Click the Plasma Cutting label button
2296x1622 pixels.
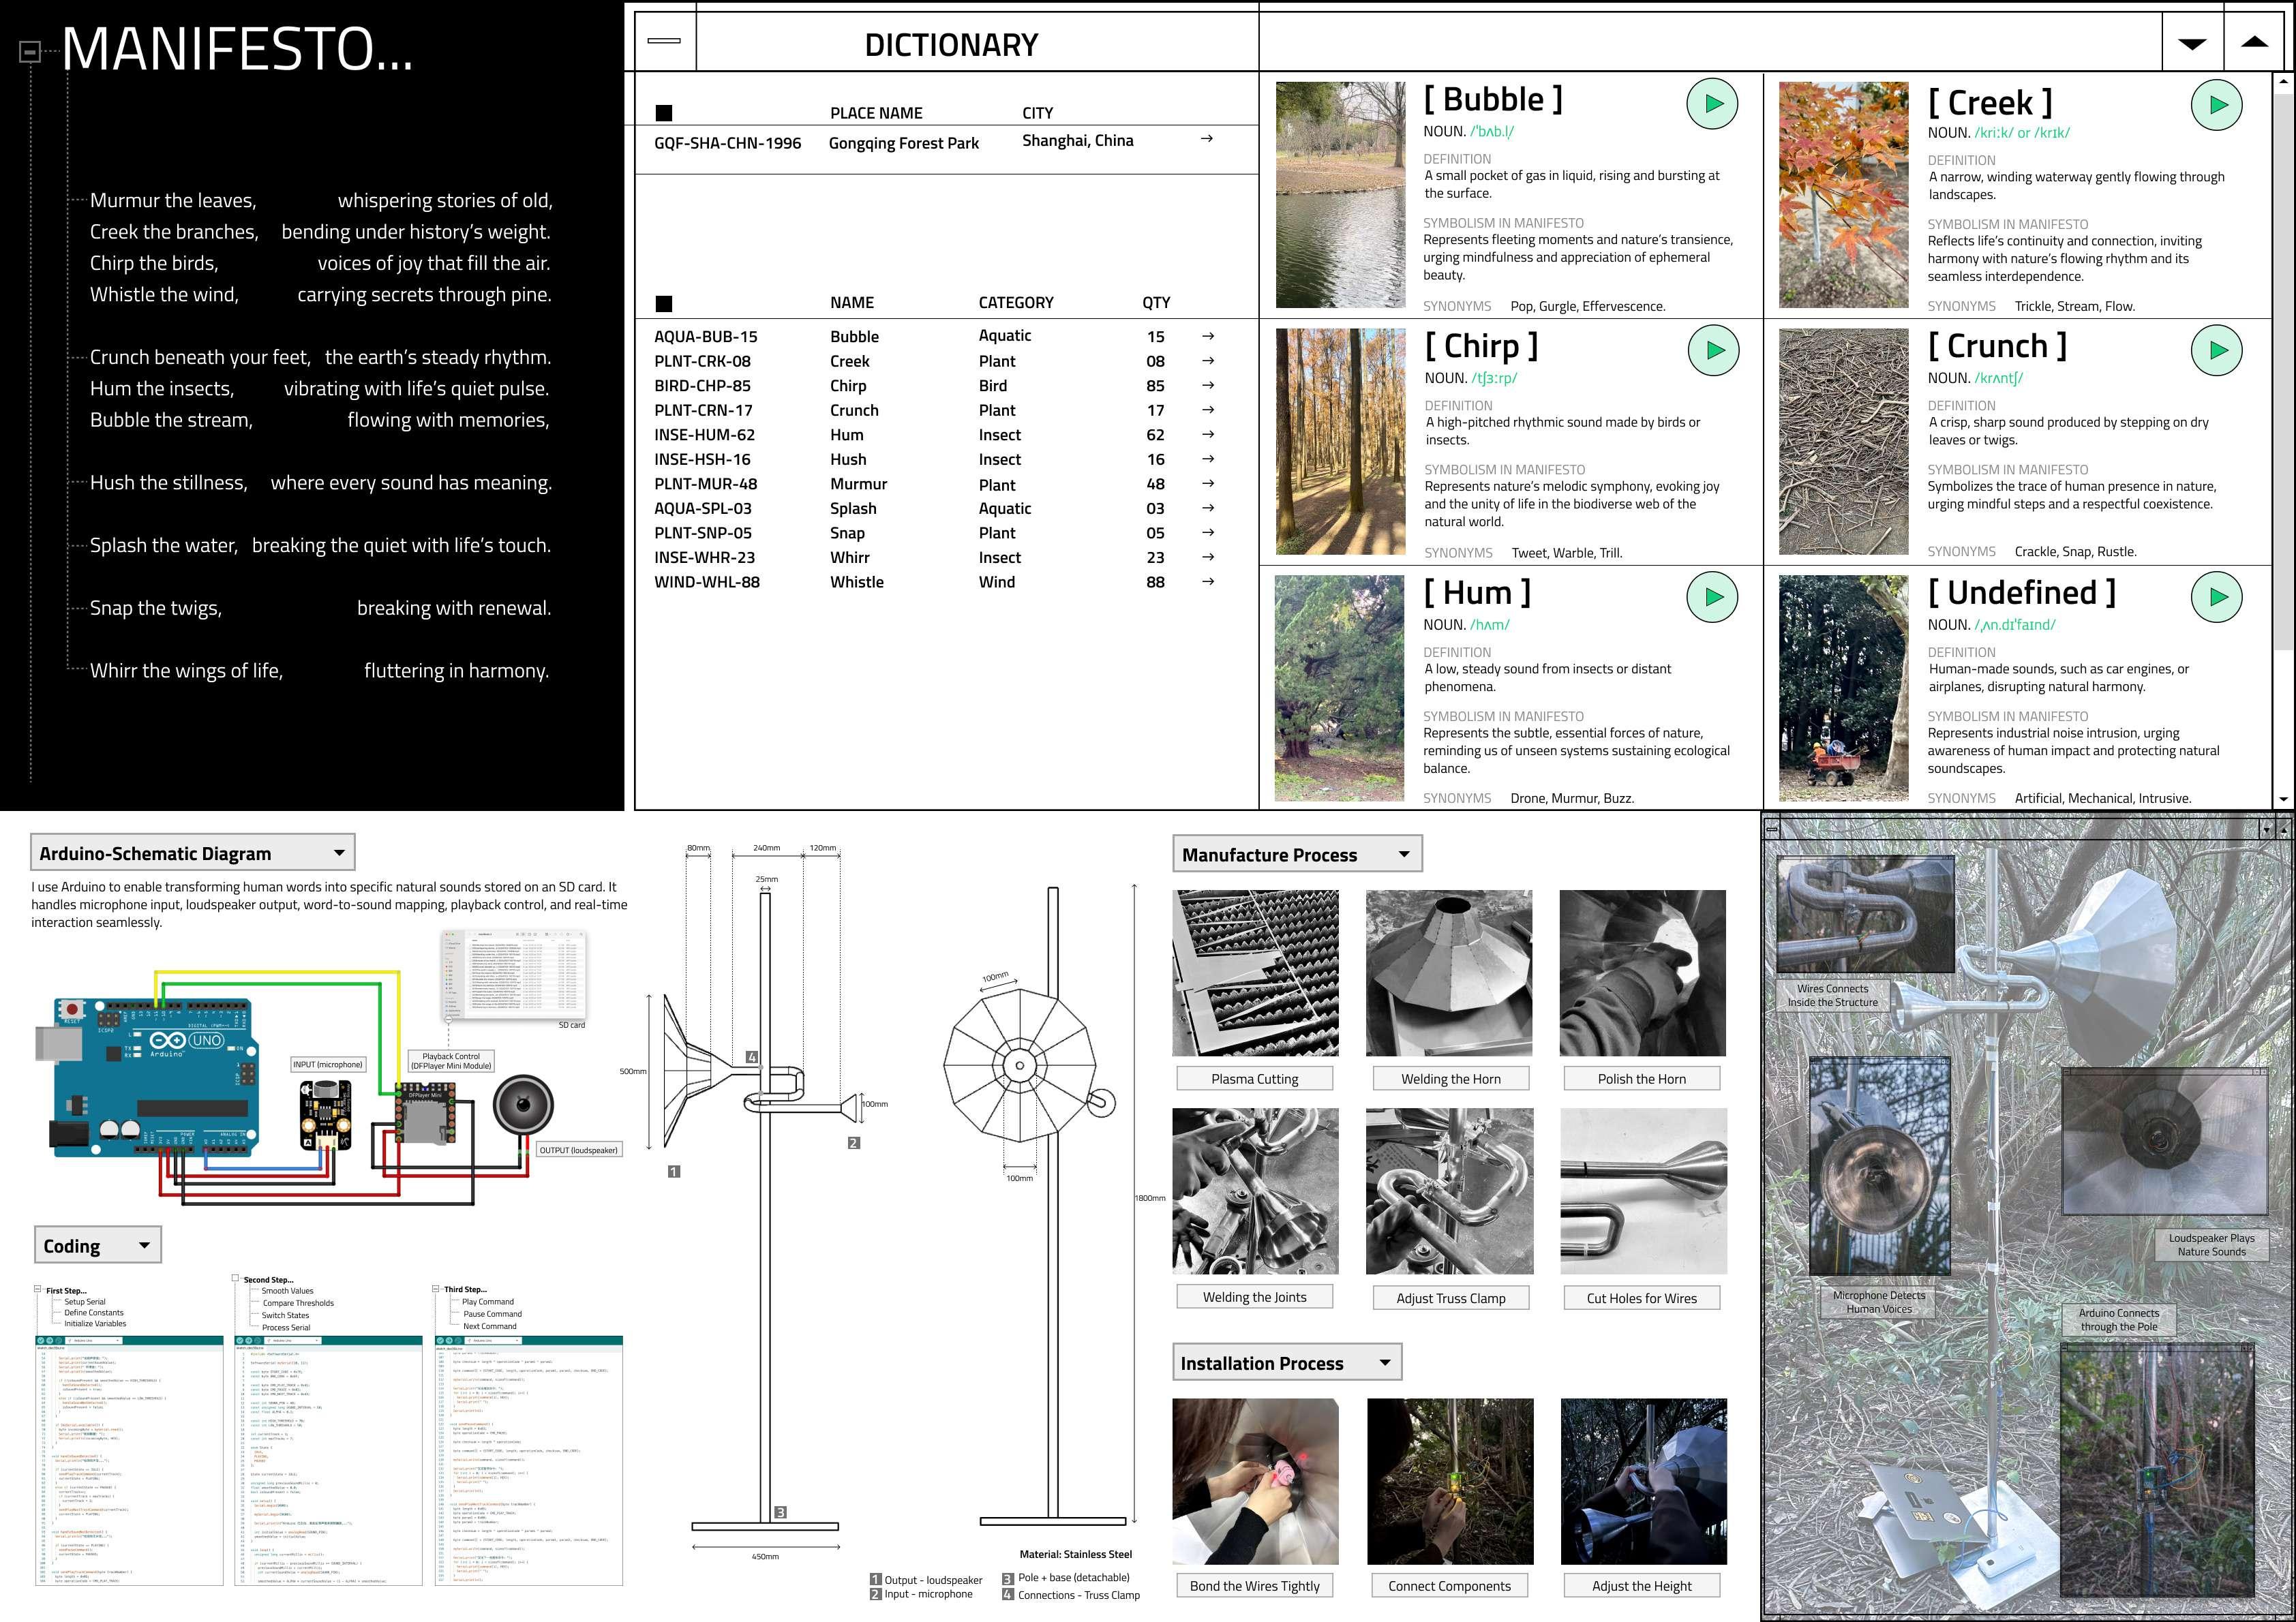[1254, 1079]
